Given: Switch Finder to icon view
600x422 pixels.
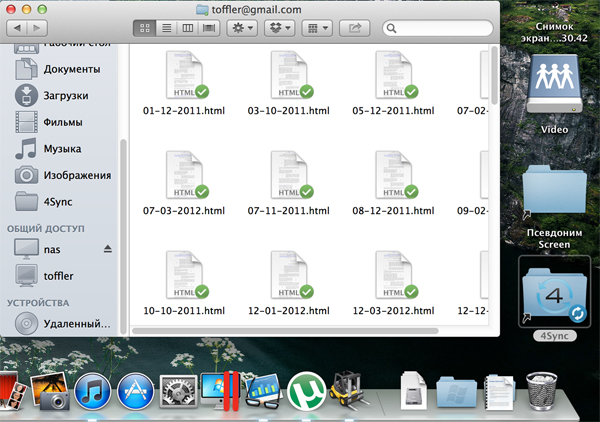Looking at the screenshot, I should point(143,31).
